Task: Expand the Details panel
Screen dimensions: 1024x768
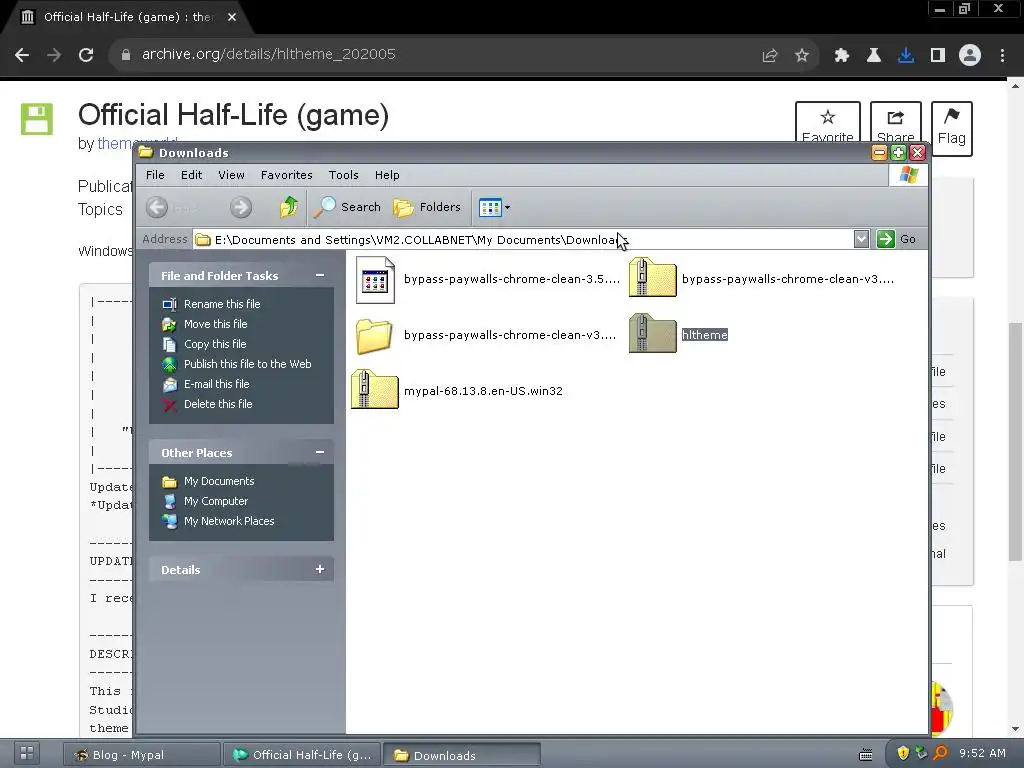Action: pyautogui.click(x=320, y=569)
